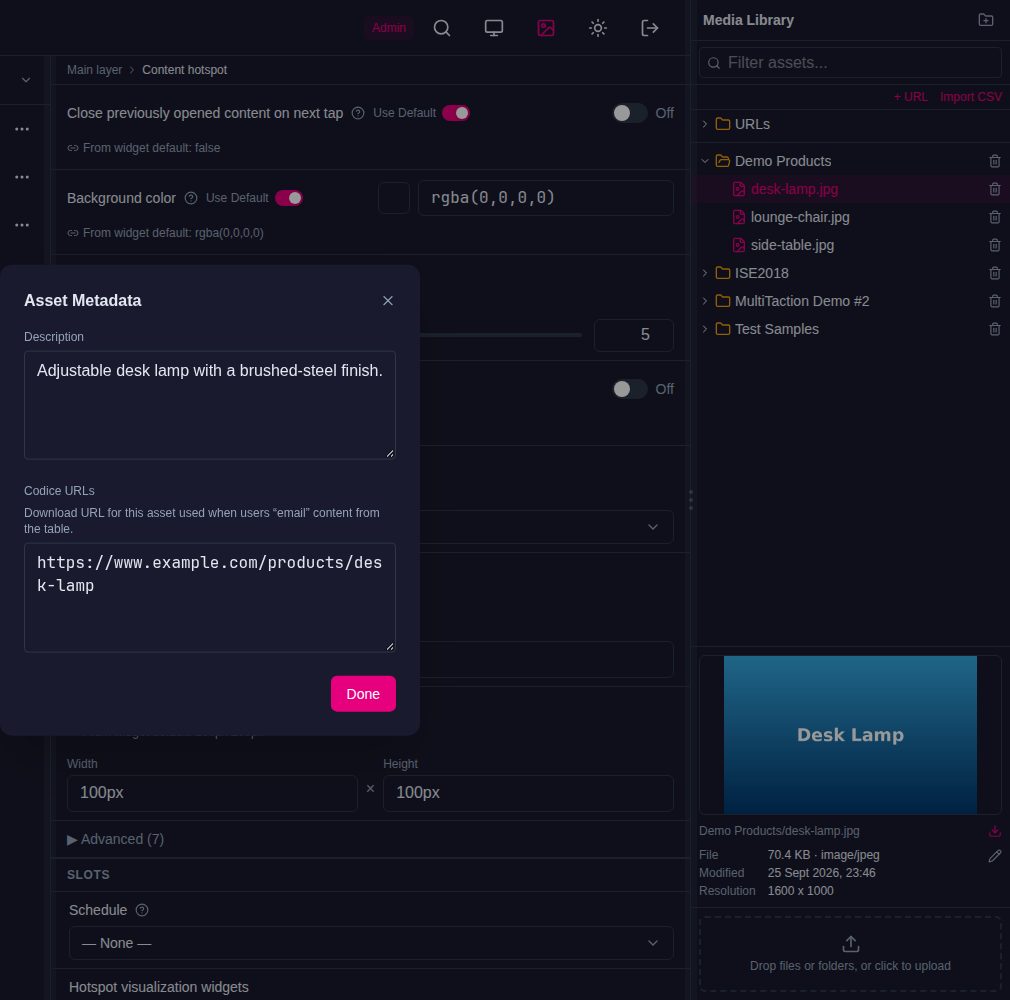Create new folder in Media Library
The width and height of the screenshot is (1010, 1000).
(986, 20)
